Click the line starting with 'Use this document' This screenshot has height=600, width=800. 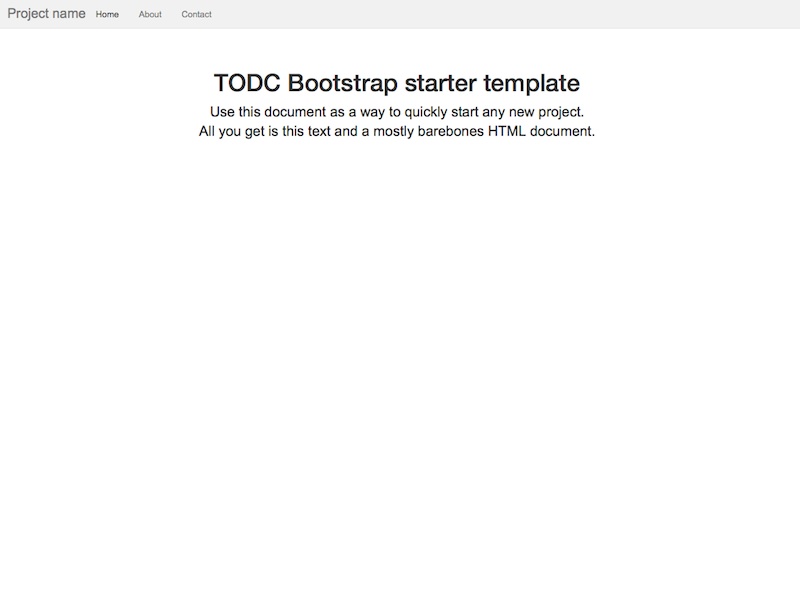[396, 112]
